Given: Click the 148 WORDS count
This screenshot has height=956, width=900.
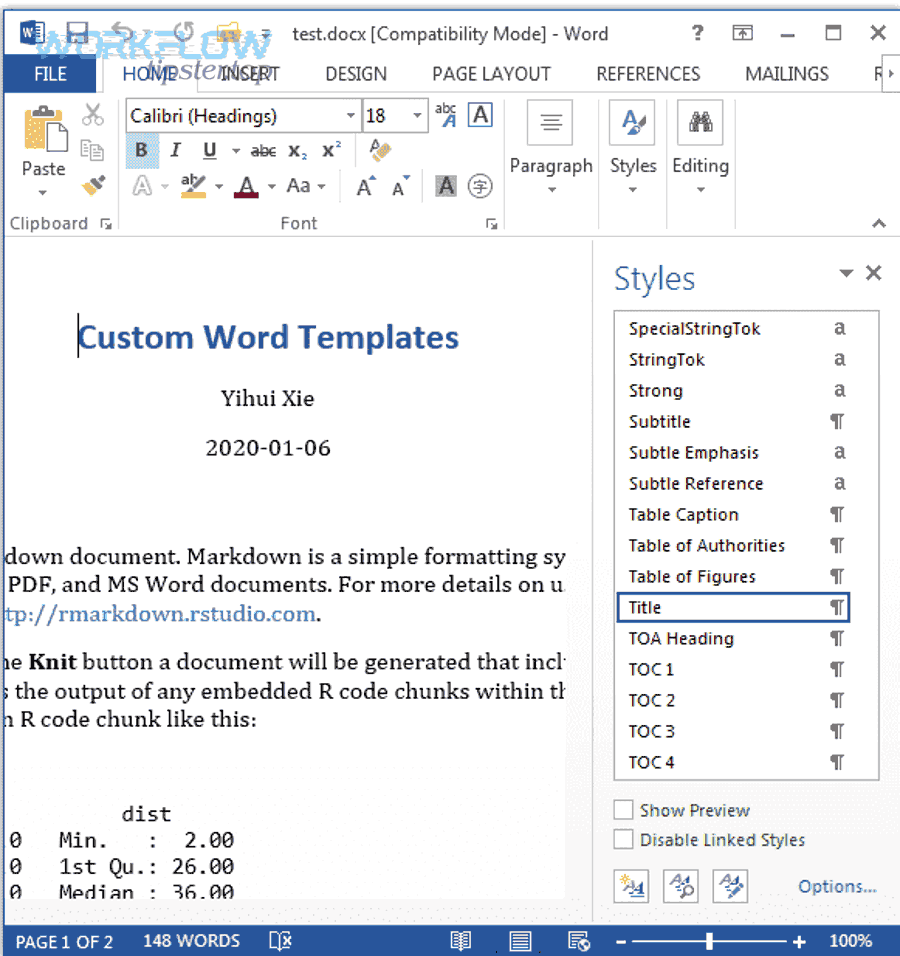Looking at the screenshot, I should click(x=191, y=941).
